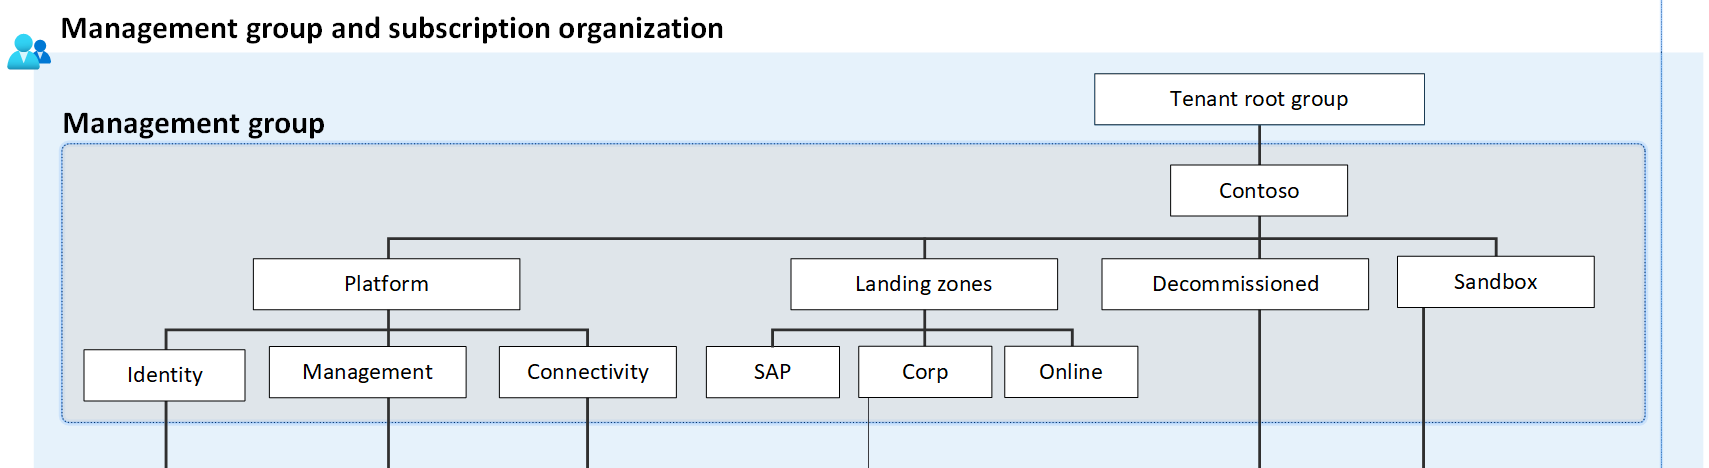Select the Connectivity box
Screen dimensions: 1709x468
tap(588, 372)
